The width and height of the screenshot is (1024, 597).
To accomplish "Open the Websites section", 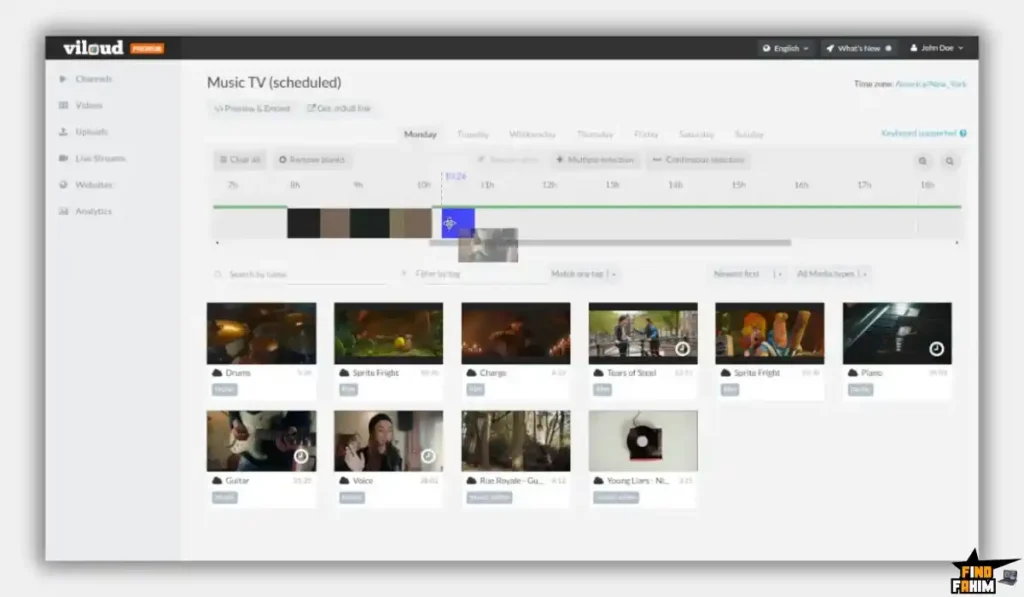I will click(x=93, y=185).
